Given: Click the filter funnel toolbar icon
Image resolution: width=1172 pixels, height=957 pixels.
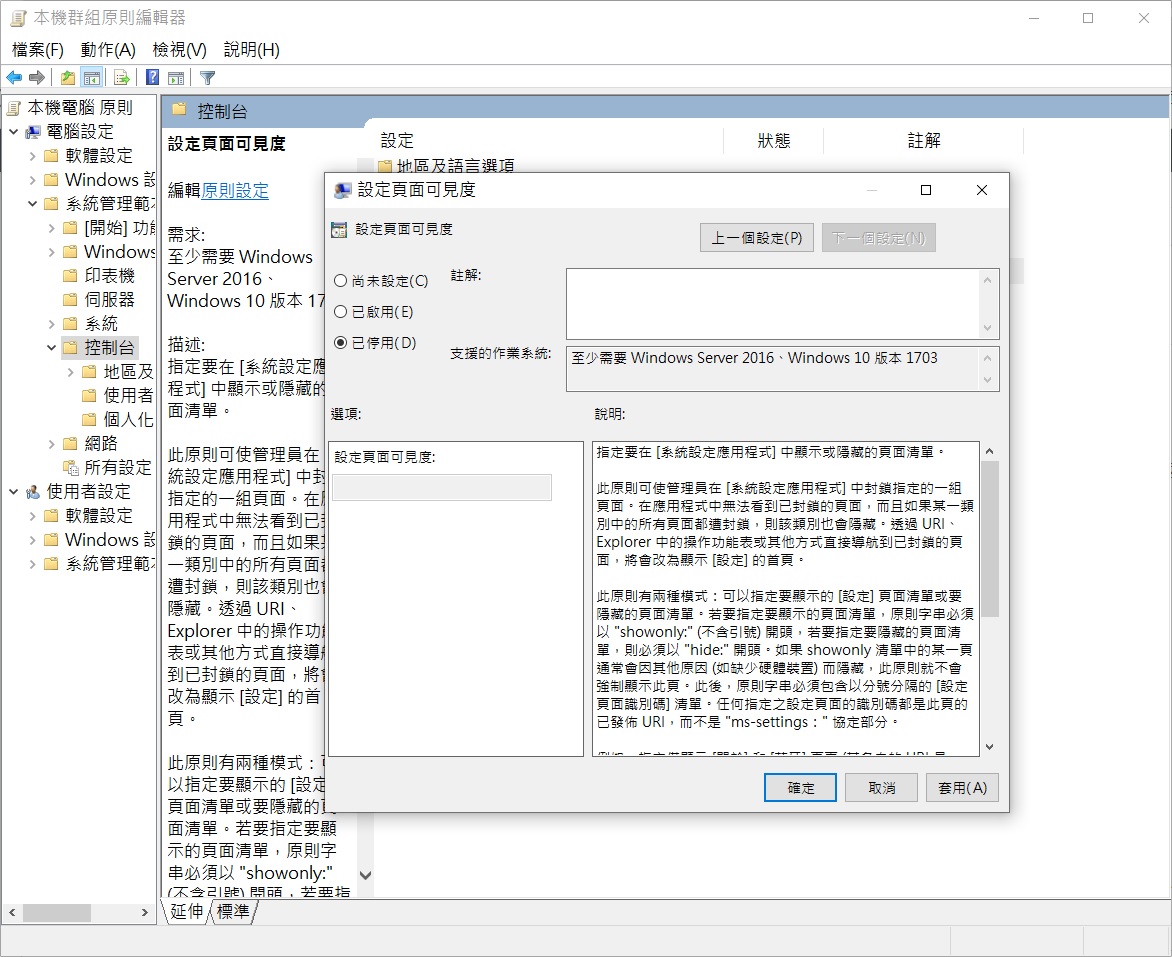Looking at the screenshot, I should [208, 77].
